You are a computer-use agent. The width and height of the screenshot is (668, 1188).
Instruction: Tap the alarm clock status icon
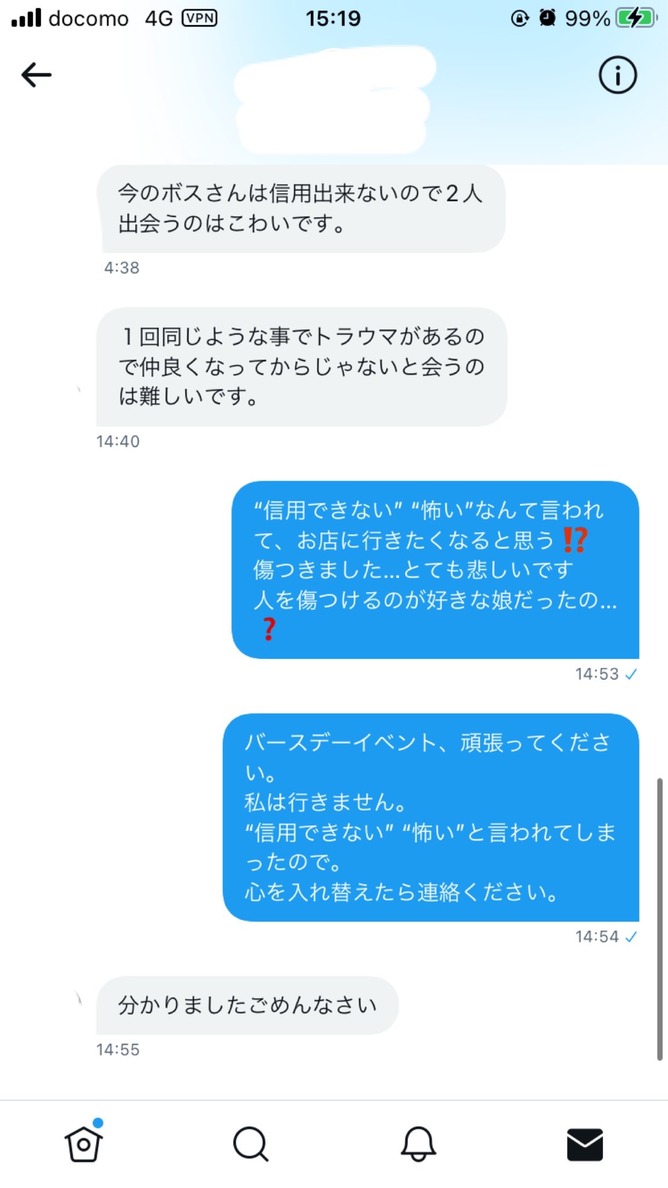(x=548, y=18)
